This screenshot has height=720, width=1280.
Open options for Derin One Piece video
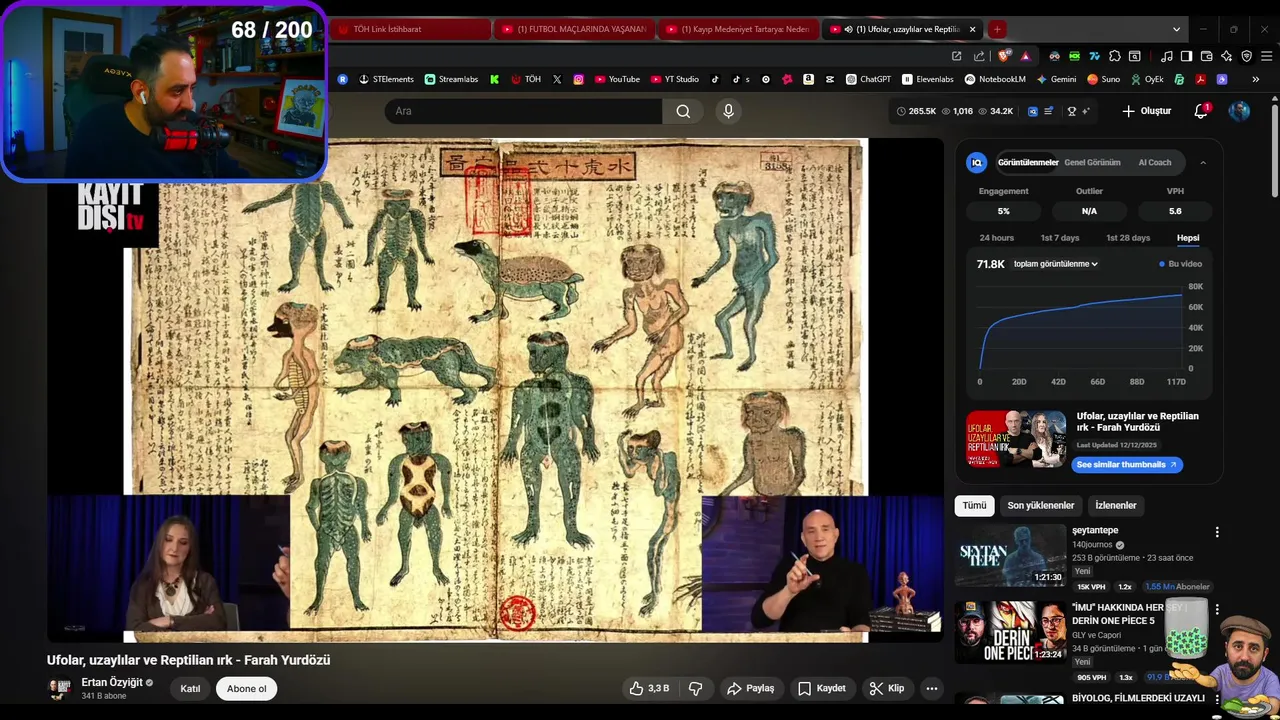(1217, 609)
